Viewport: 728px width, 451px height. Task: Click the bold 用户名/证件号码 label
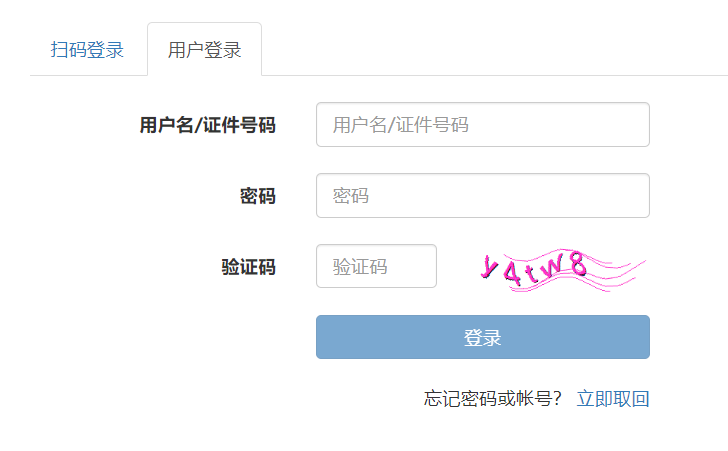[x=207, y=125]
